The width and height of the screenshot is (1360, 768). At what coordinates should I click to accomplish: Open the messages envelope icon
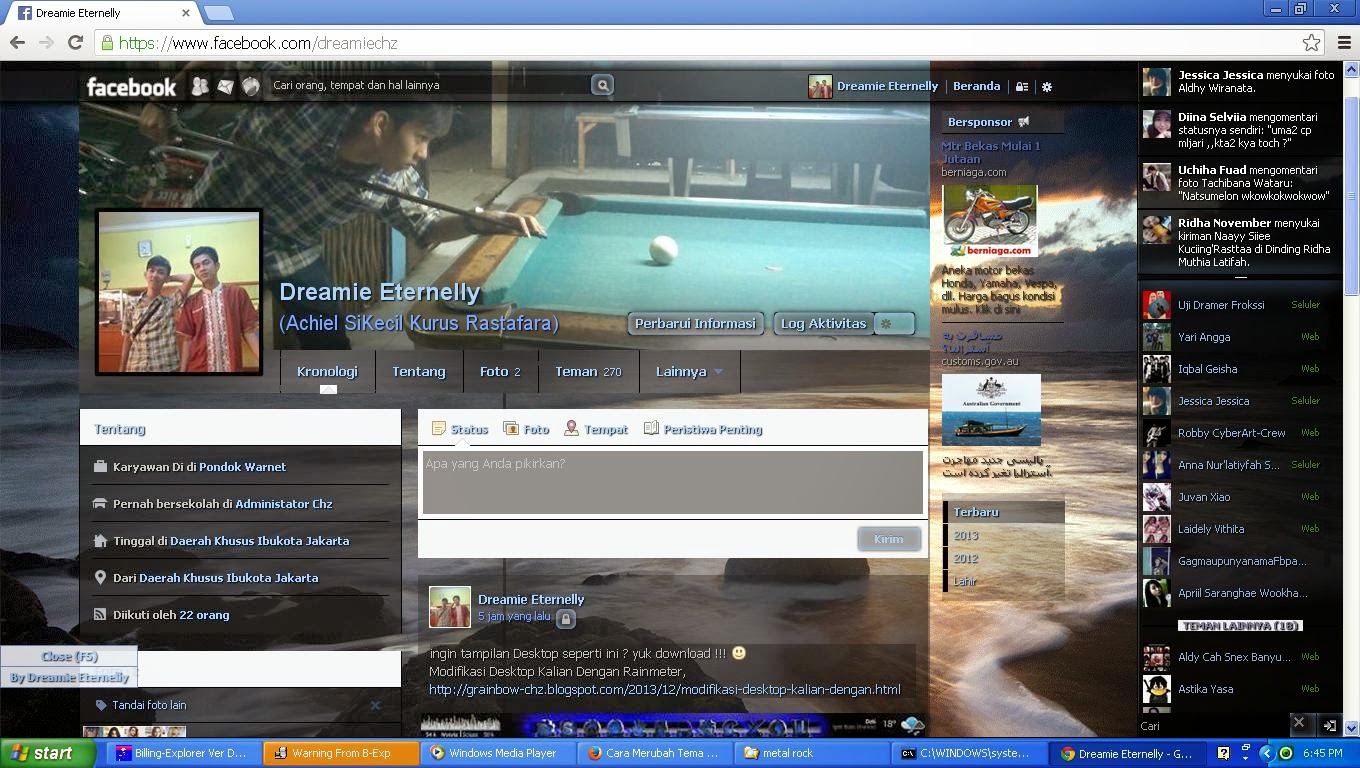click(x=226, y=86)
